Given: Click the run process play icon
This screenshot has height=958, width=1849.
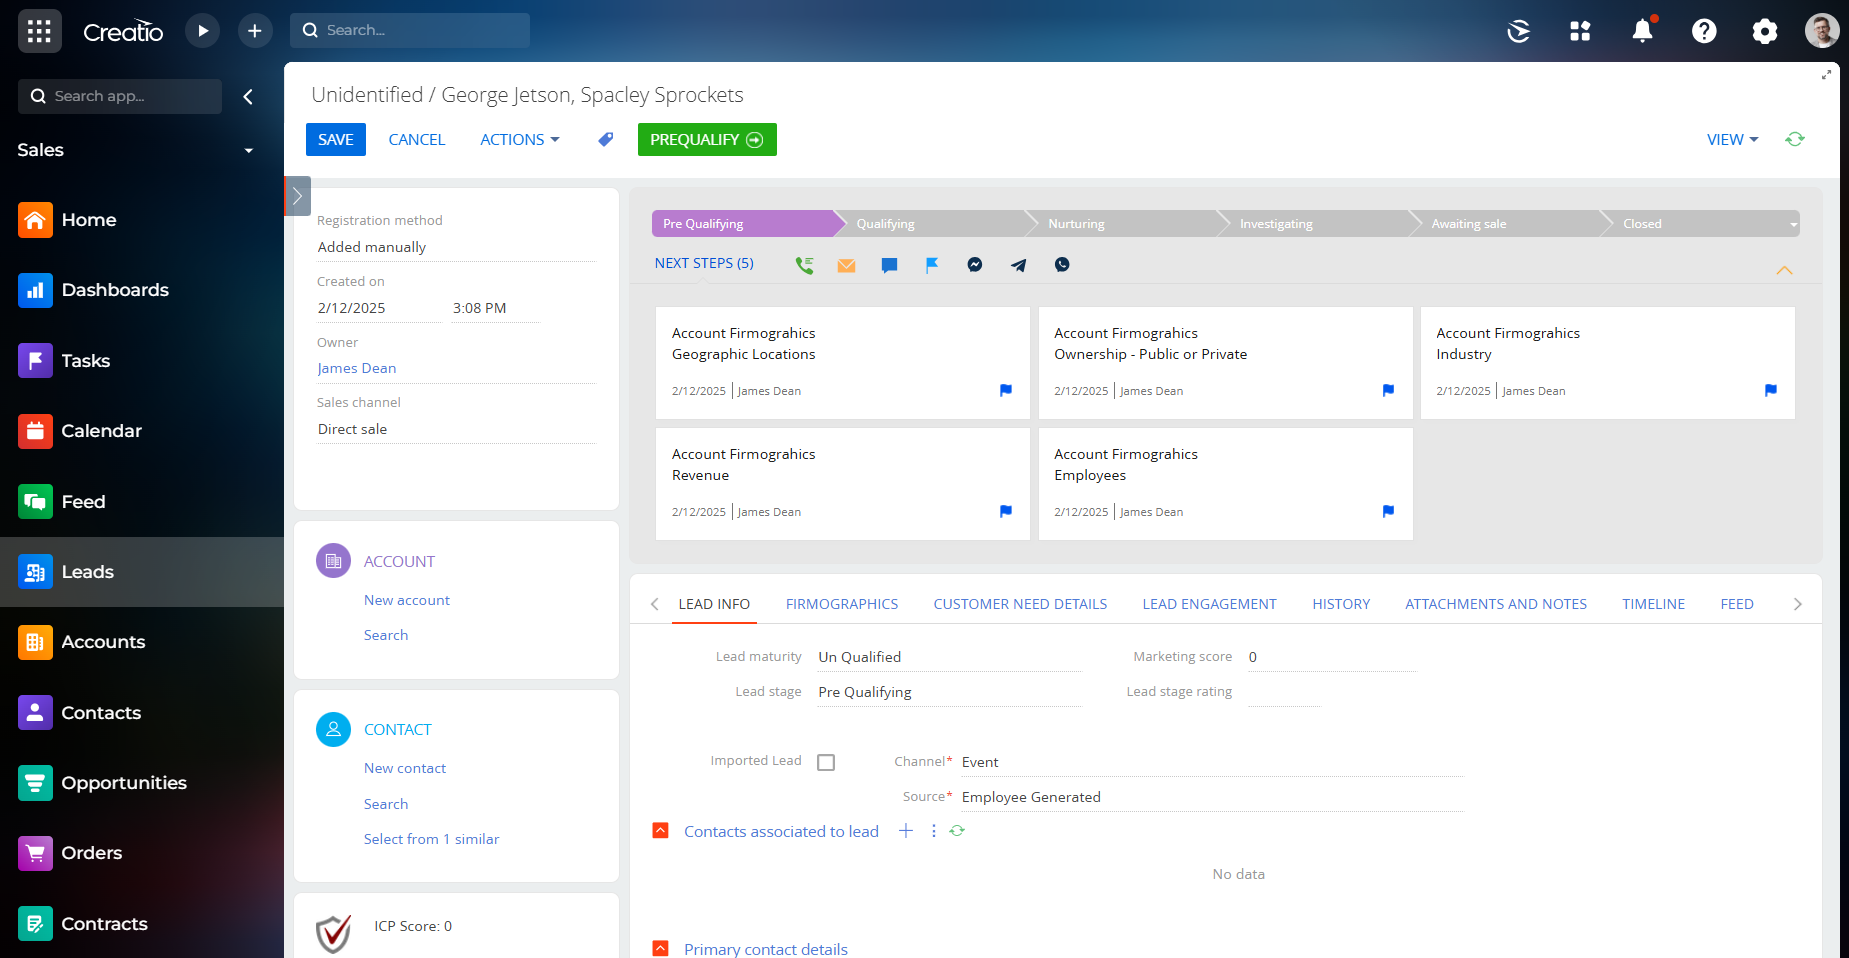Looking at the screenshot, I should coord(203,31).
